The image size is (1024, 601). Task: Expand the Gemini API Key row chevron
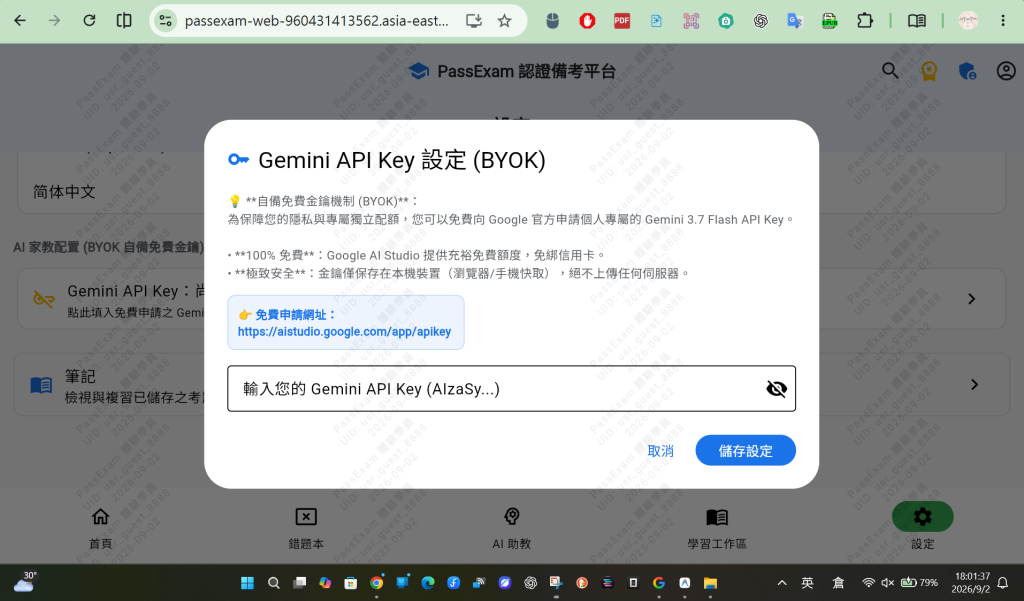[x=972, y=299]
